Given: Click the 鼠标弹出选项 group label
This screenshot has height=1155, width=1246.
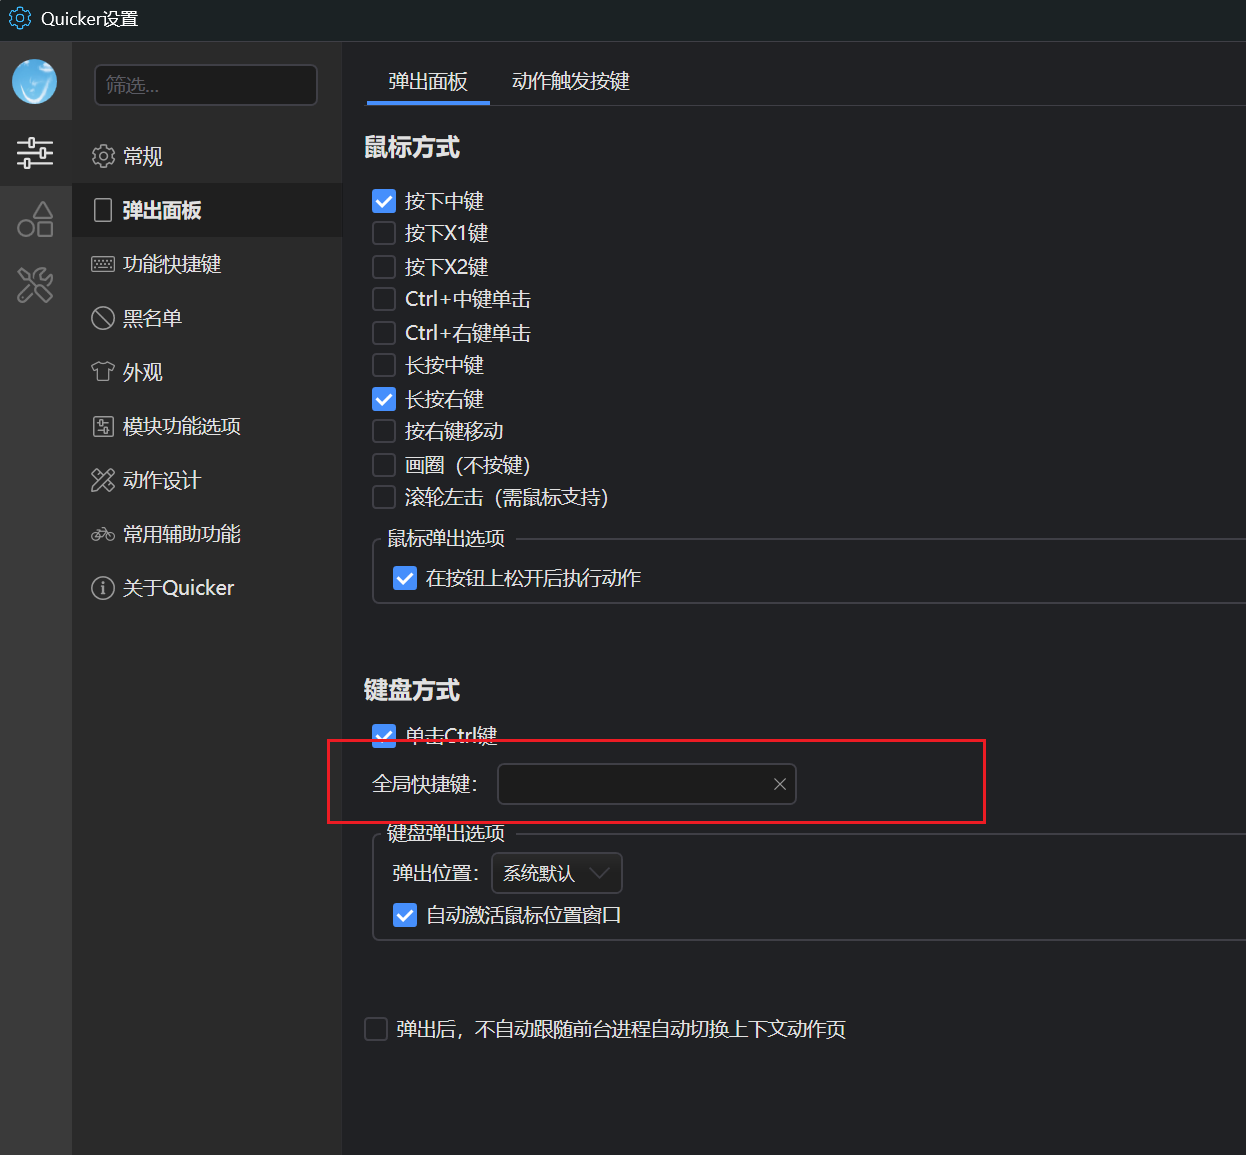Looking at the screenshot, I should pyautogui.click(x=446, y=538).
